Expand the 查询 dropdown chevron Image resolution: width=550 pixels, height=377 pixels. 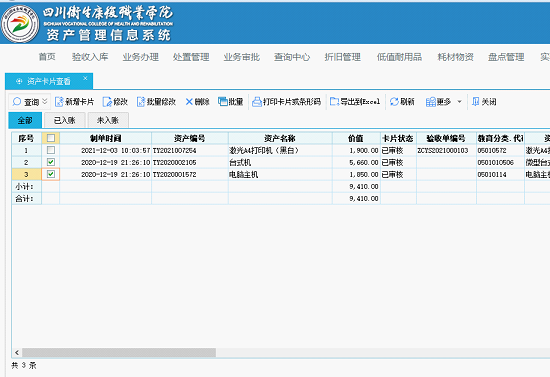(45, 101)
